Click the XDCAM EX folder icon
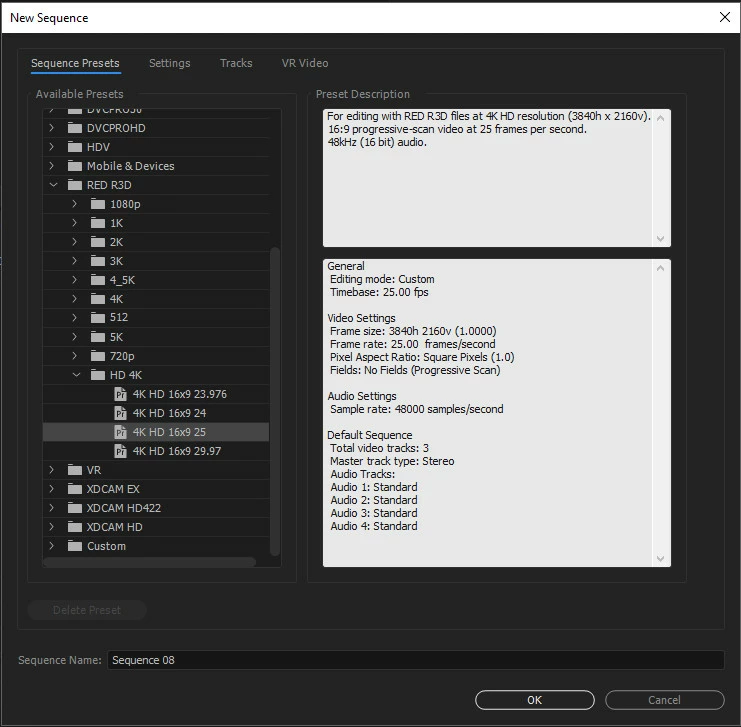Image resolution: width=741 pixels, height=727 pixels. [75, 489]
